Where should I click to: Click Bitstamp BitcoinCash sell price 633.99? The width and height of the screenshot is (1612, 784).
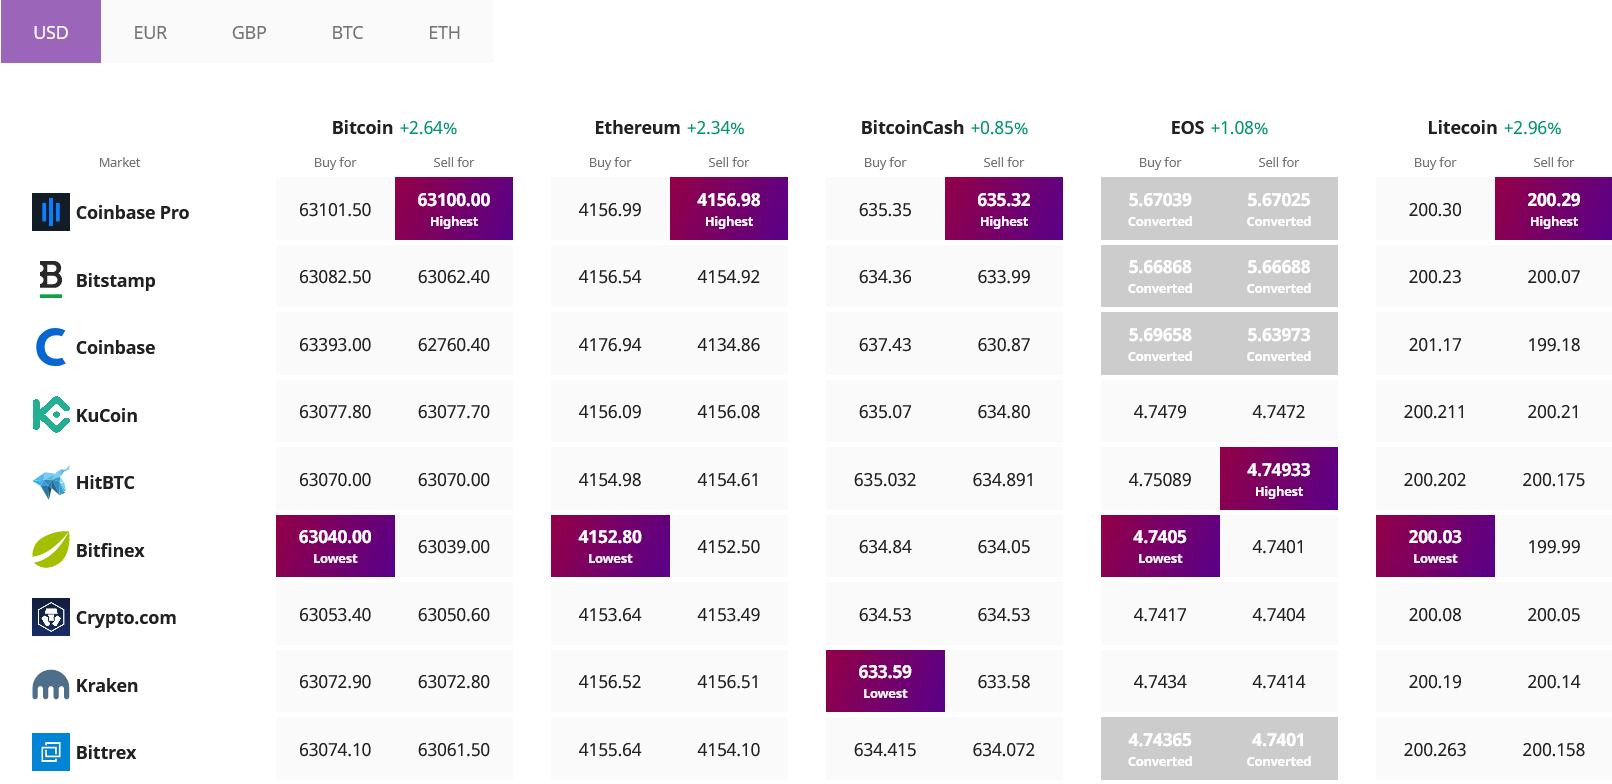coord(1004,276)
